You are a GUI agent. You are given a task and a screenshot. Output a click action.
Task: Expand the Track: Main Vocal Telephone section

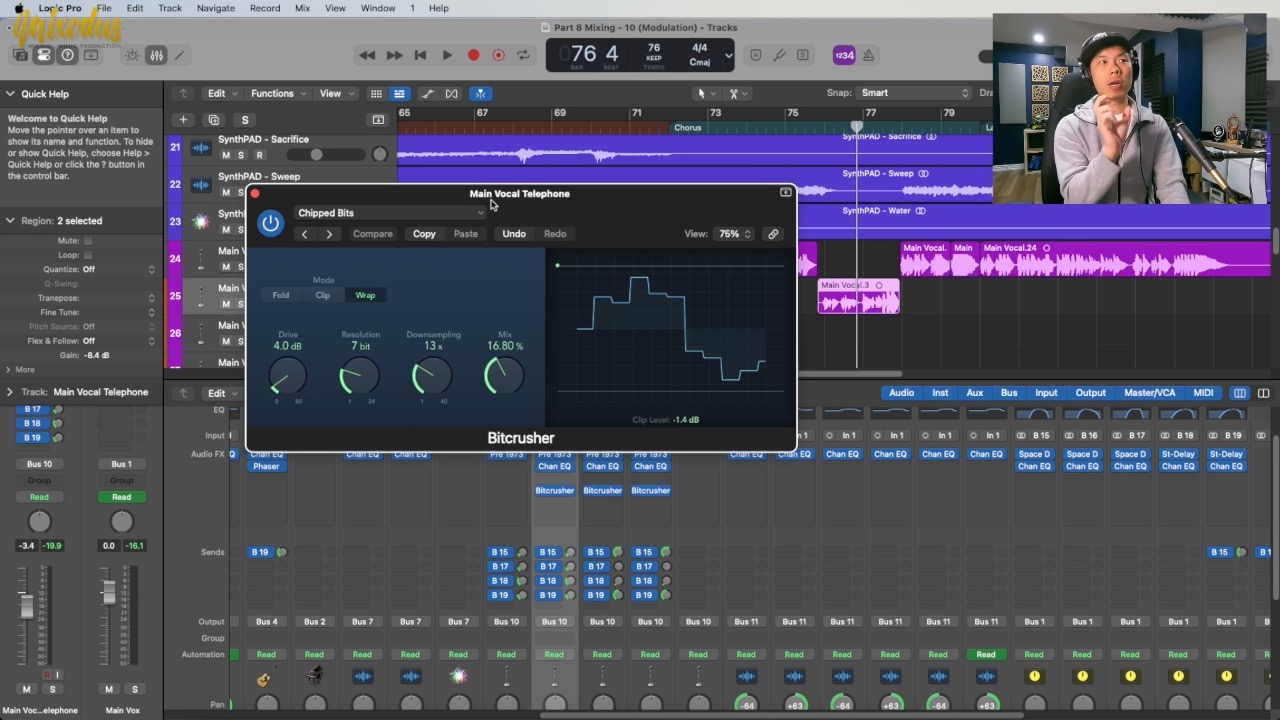pos(10,392)
